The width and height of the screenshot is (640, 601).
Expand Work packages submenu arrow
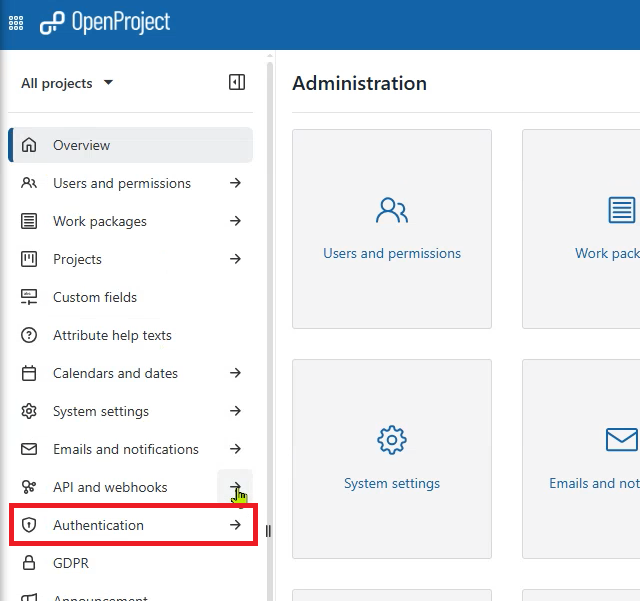point(235,221)
